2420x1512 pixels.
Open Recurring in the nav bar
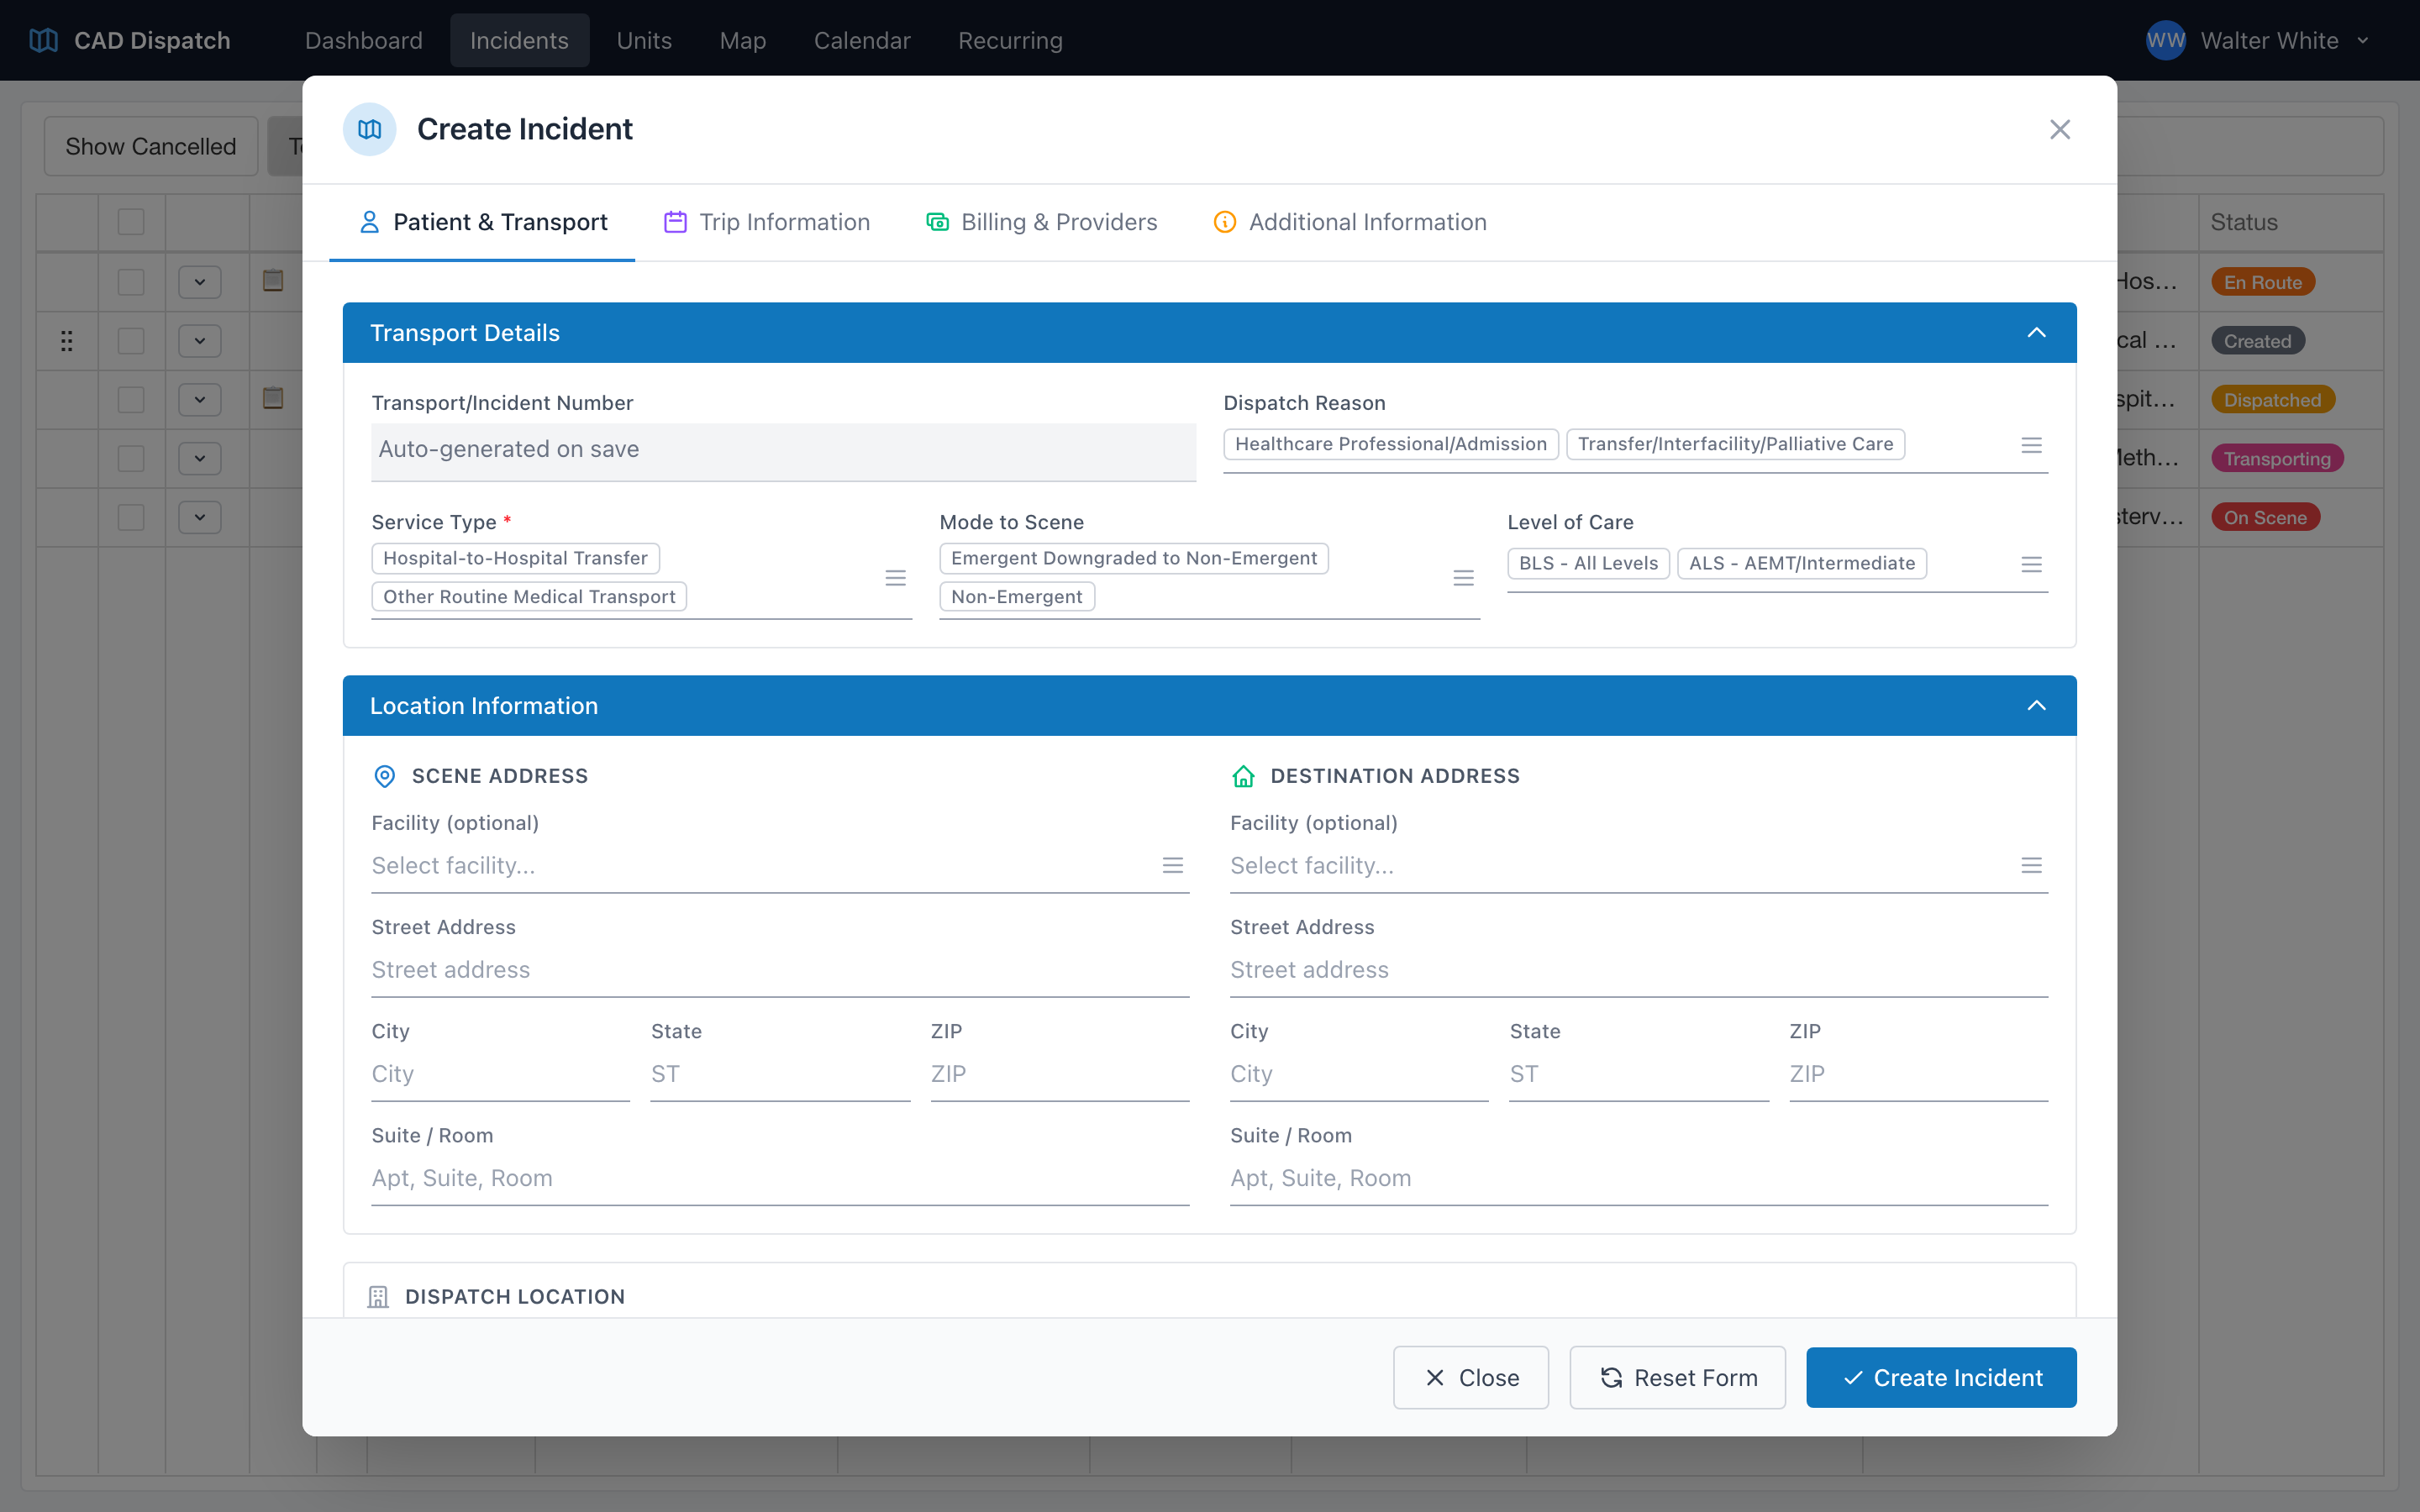pyautogui.click(x=1010, y=40)
